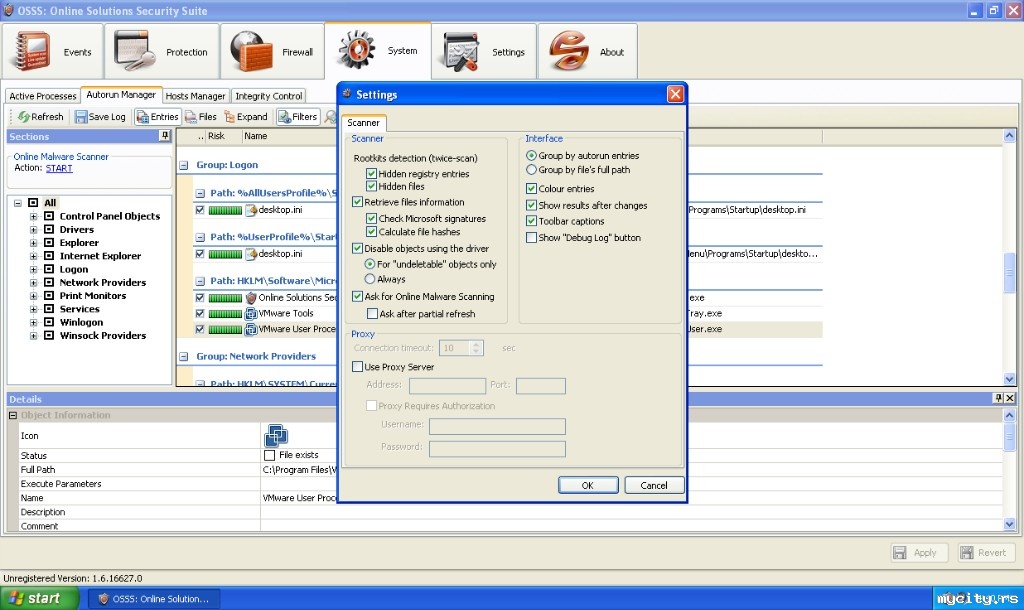This screenshot has height=610, width=1024.
Task: Switch to Hosts Manager tab
Action: coord(195,96)
